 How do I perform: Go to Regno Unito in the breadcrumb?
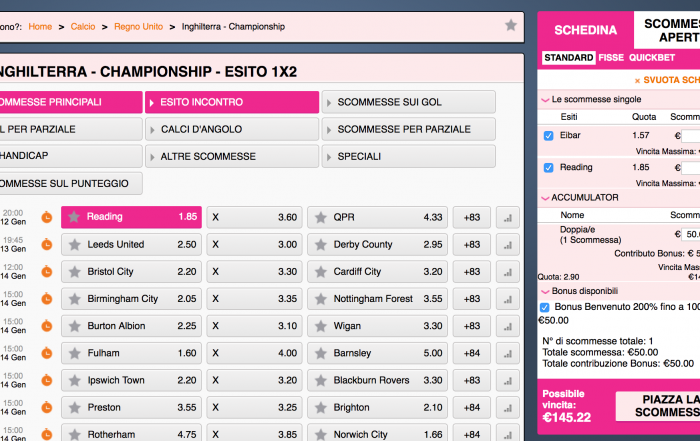coord(138,27)
